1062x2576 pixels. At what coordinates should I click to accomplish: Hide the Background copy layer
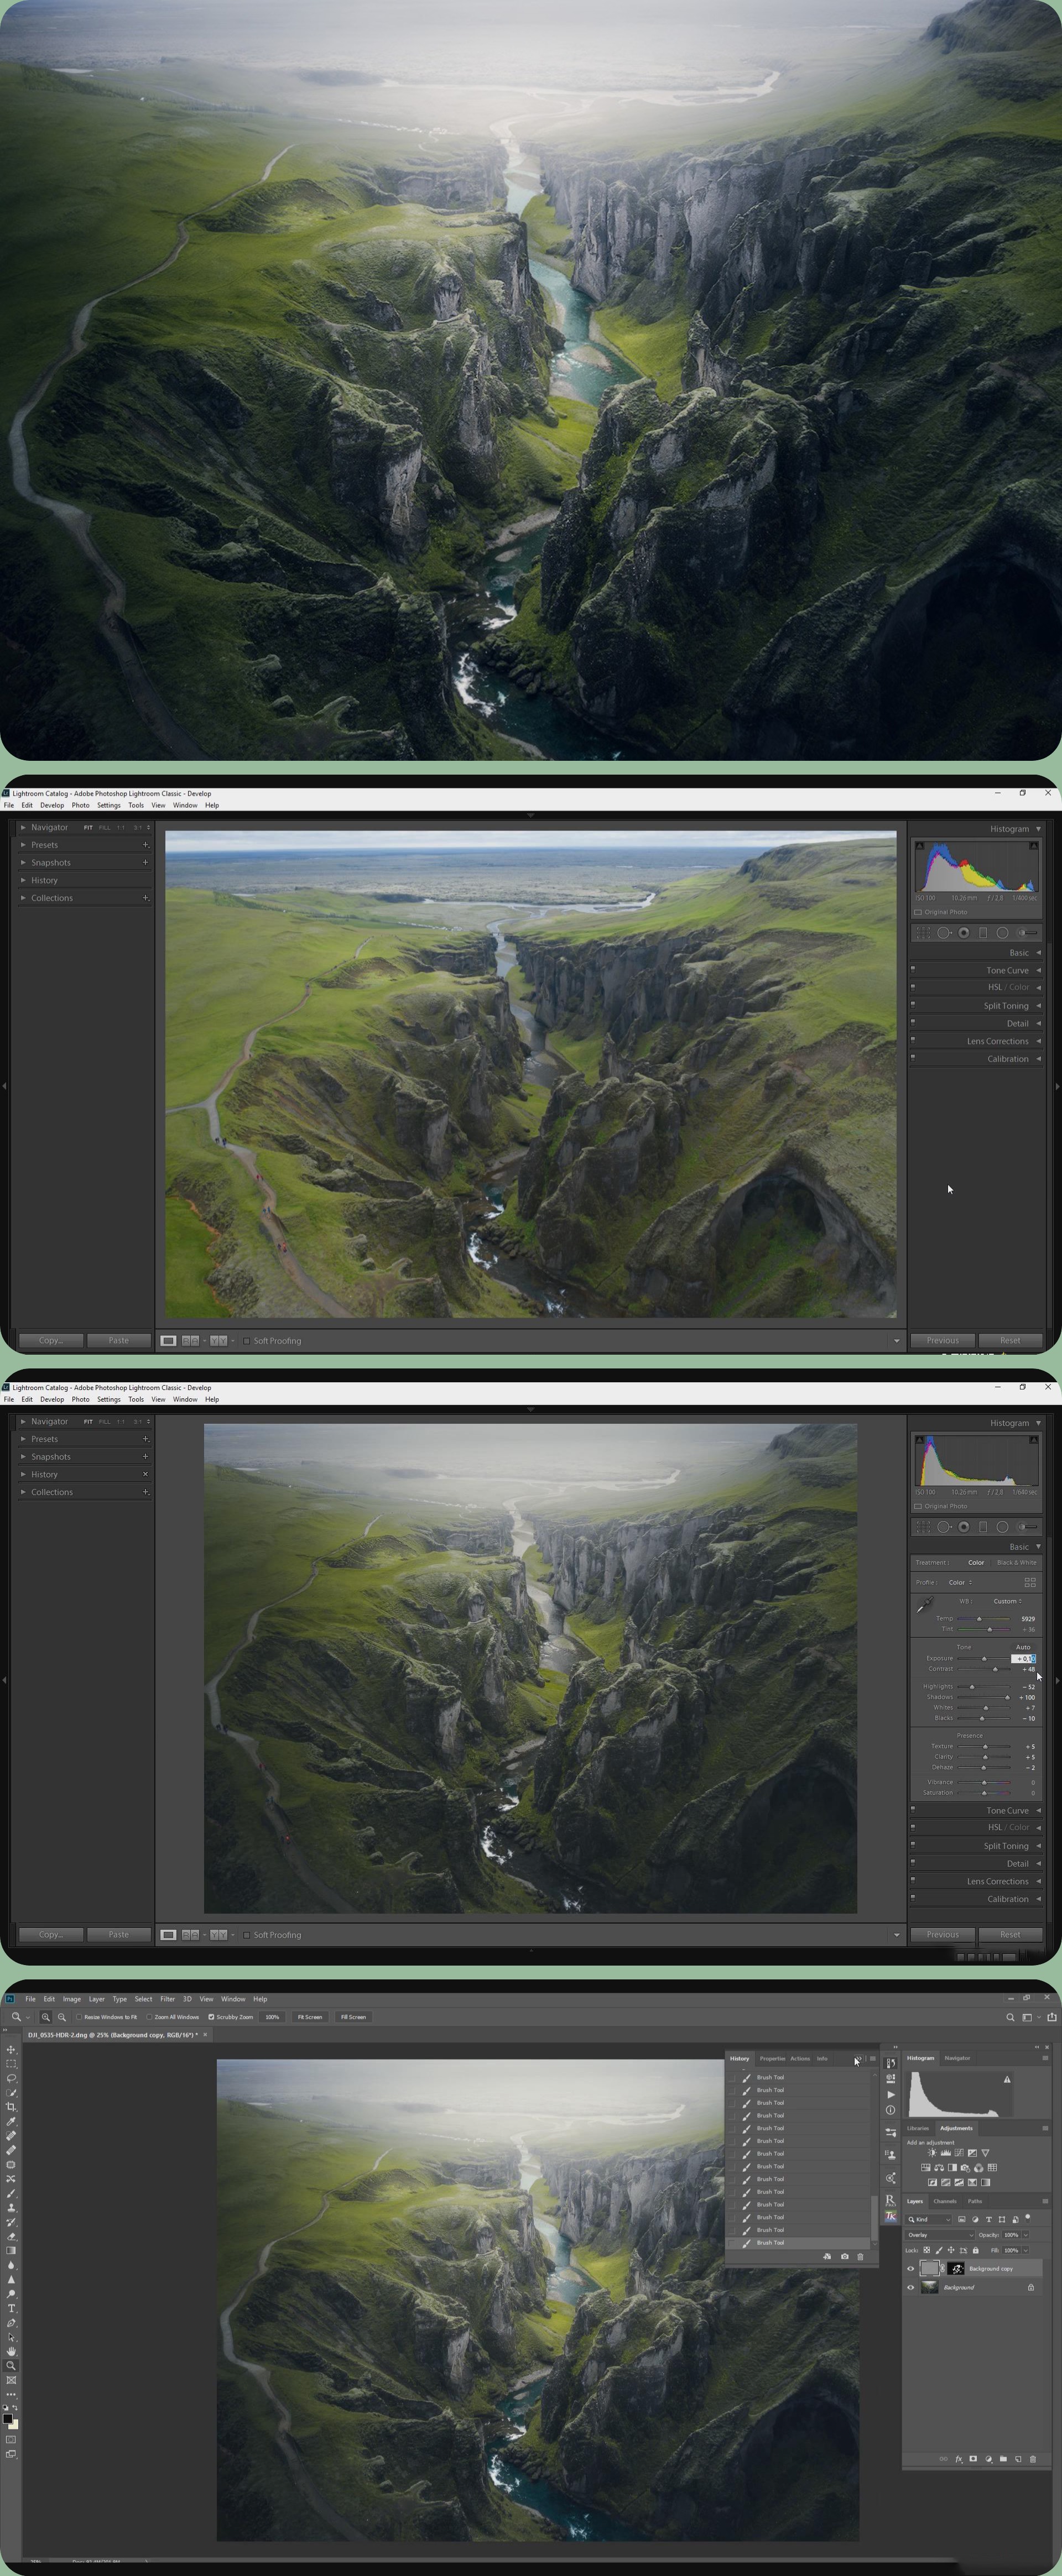click(910, 2269)
